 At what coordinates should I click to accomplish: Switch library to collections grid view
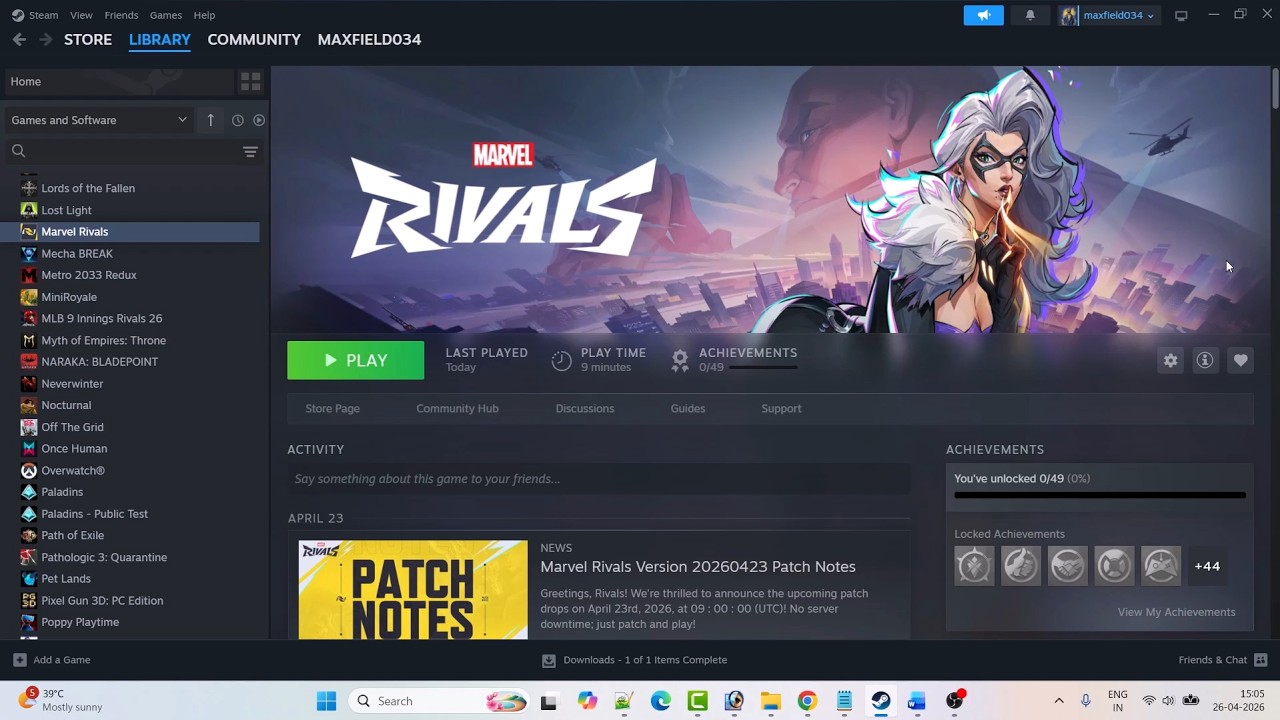pyautogui.click(x=250, y=81)
